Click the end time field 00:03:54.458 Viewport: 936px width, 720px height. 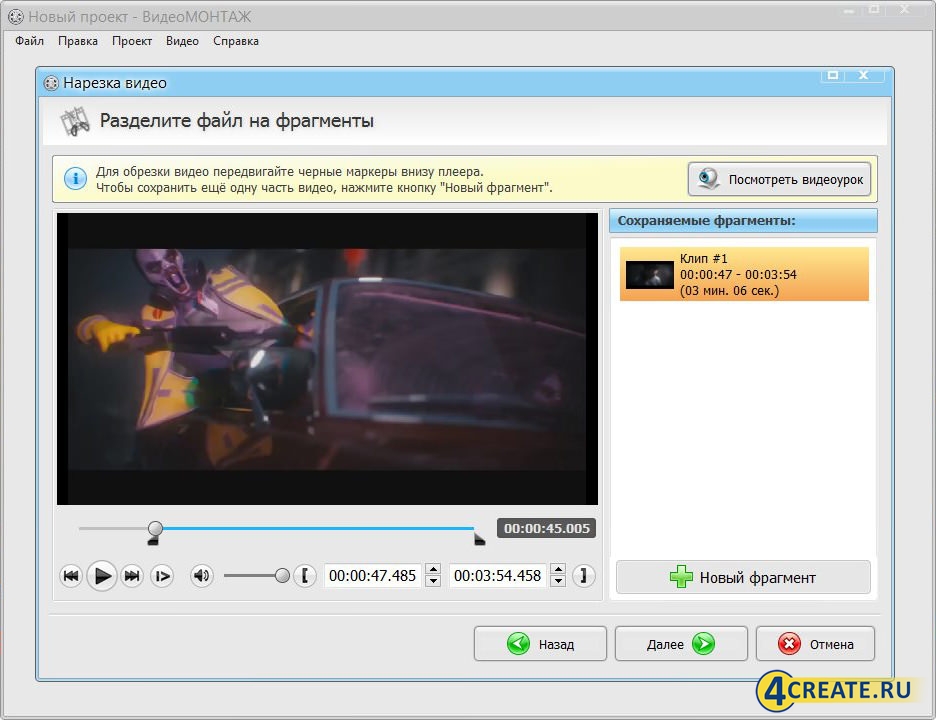click(497, 576)
